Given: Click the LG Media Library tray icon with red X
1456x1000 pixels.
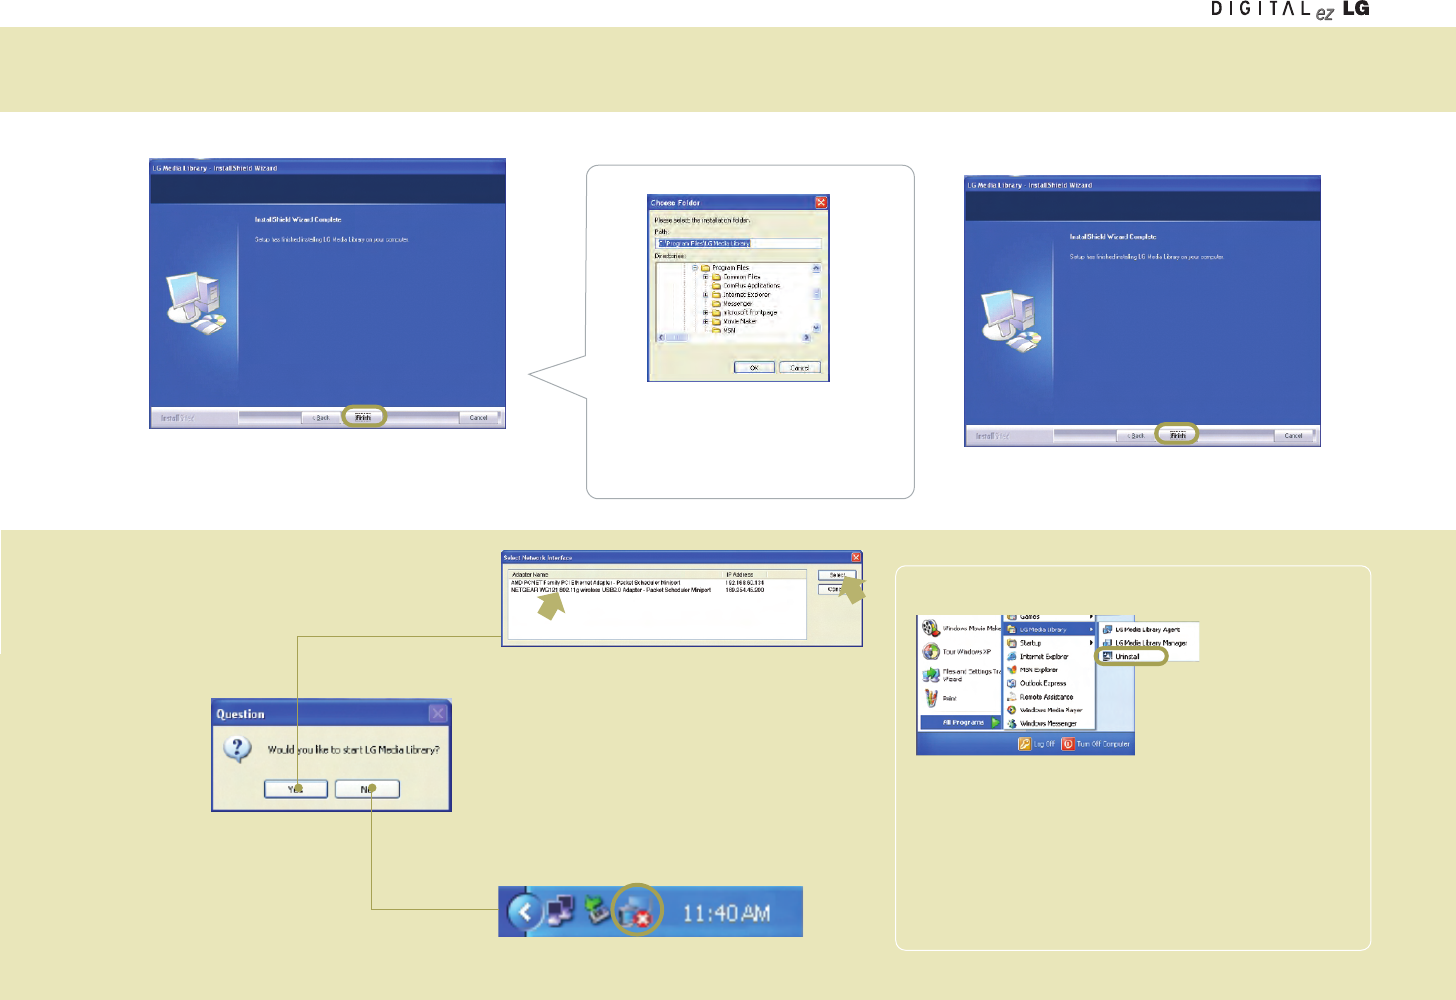Looking at the screenshot, I should click(636, 912).
